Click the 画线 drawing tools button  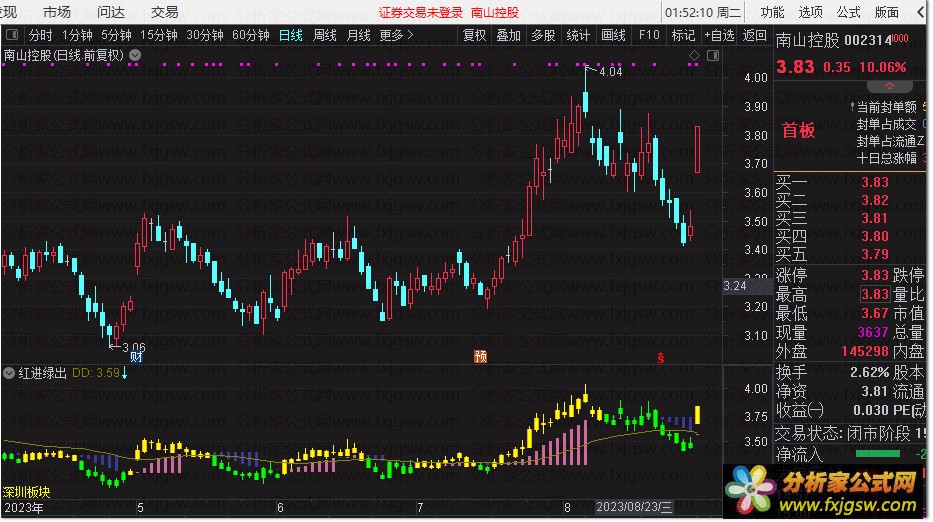(613, 35)
